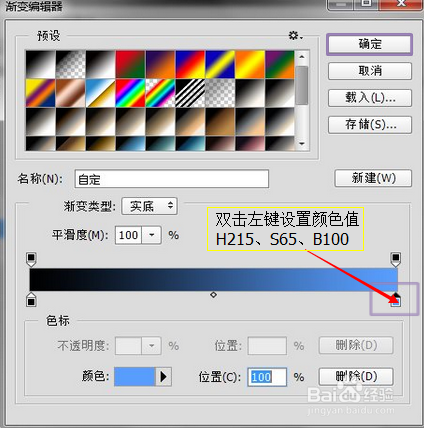
Task: Click the 存储(S)... save button
Action: [x=370, y=125]
